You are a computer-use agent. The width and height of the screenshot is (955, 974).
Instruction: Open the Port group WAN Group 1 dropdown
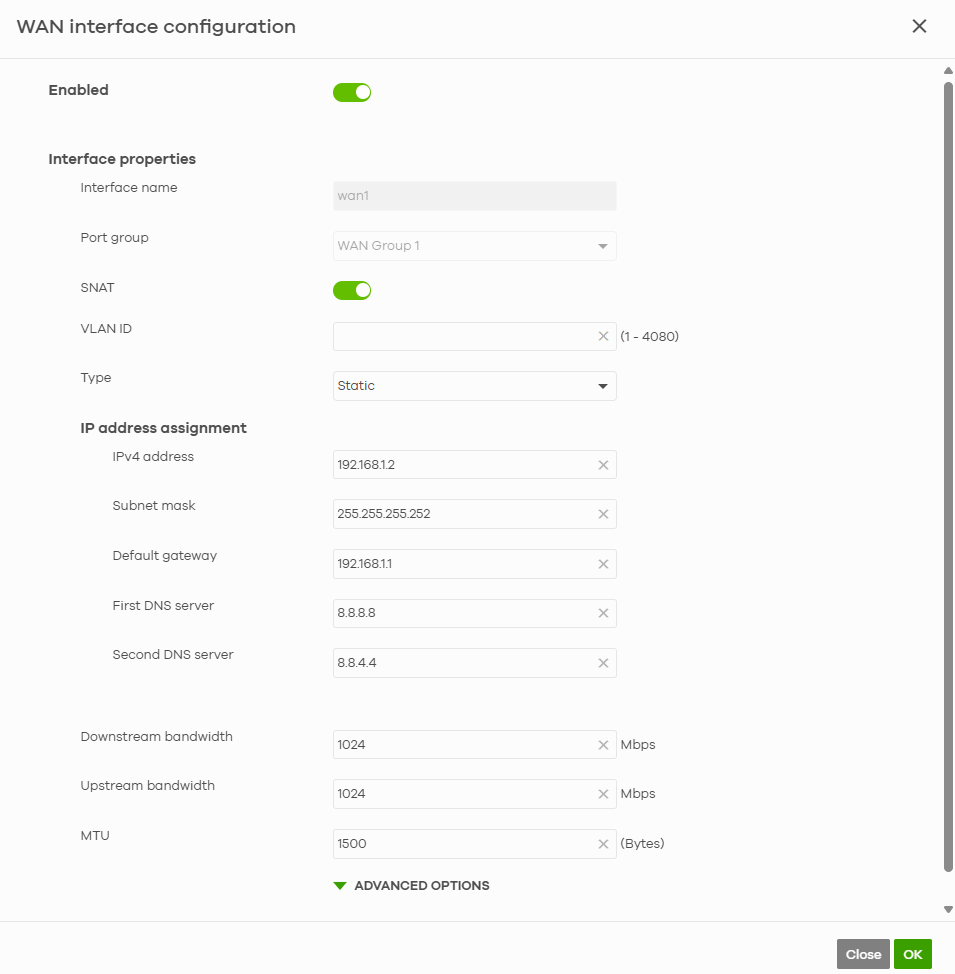[x=475, y=246]
